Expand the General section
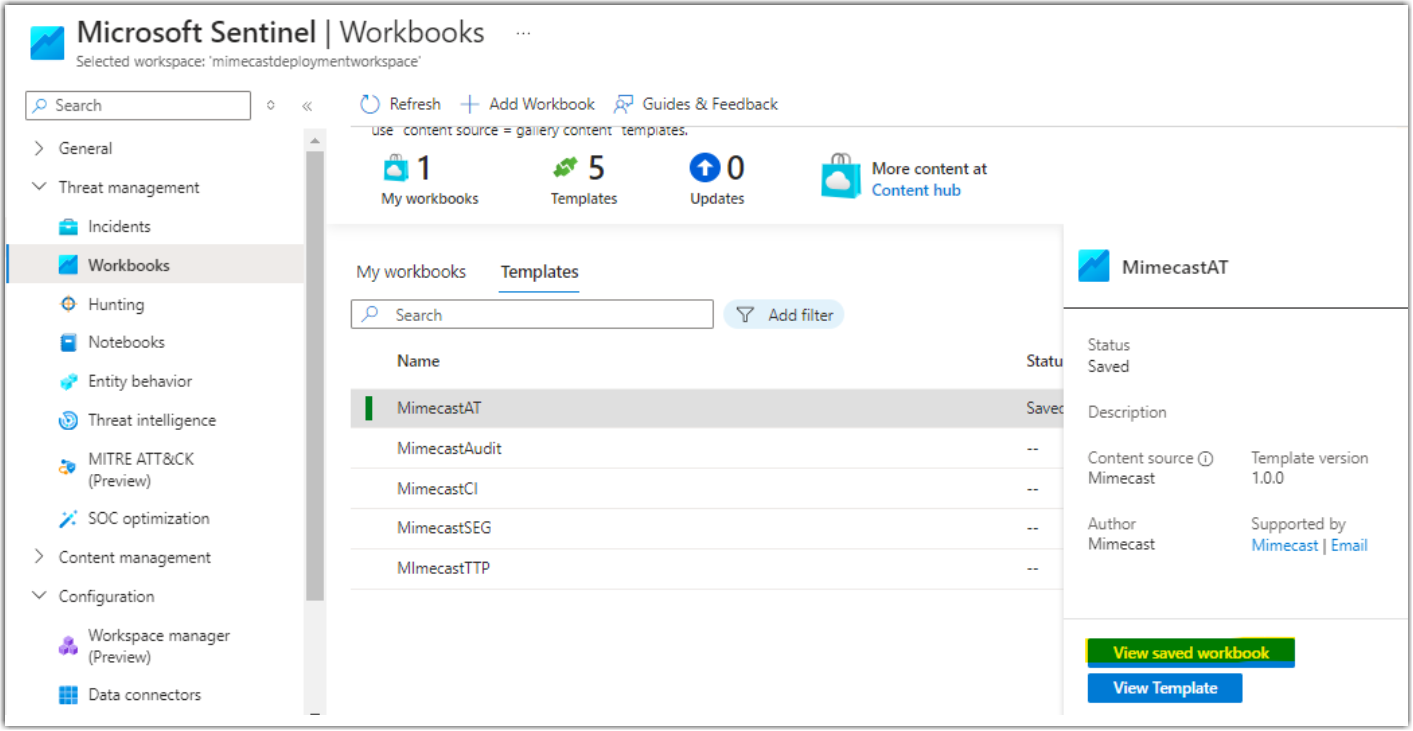Screen dimensions: 1413x731 click(40, 148)
